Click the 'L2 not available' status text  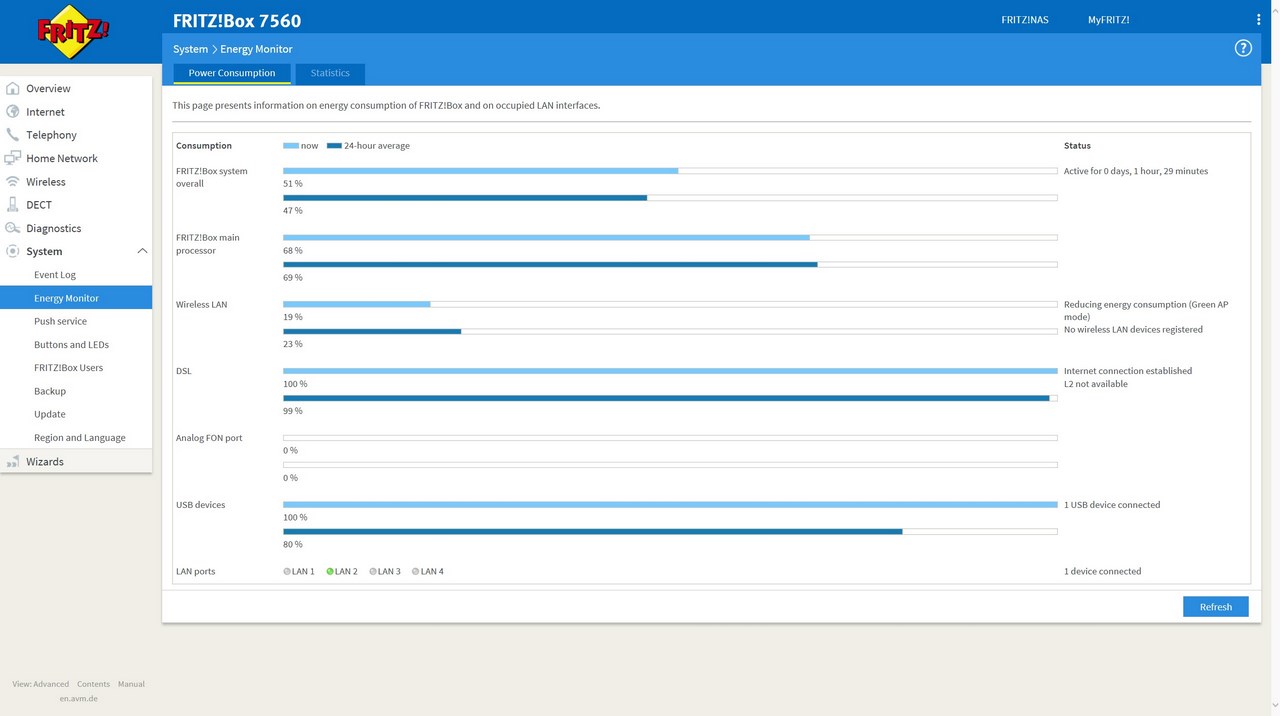click(x=1096, y=384)
